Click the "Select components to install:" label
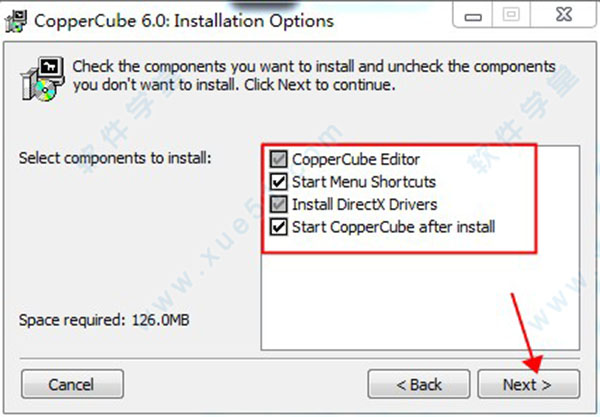Image resolution: width=600 pixels, height=417 pixels. [x=115, y=158]
